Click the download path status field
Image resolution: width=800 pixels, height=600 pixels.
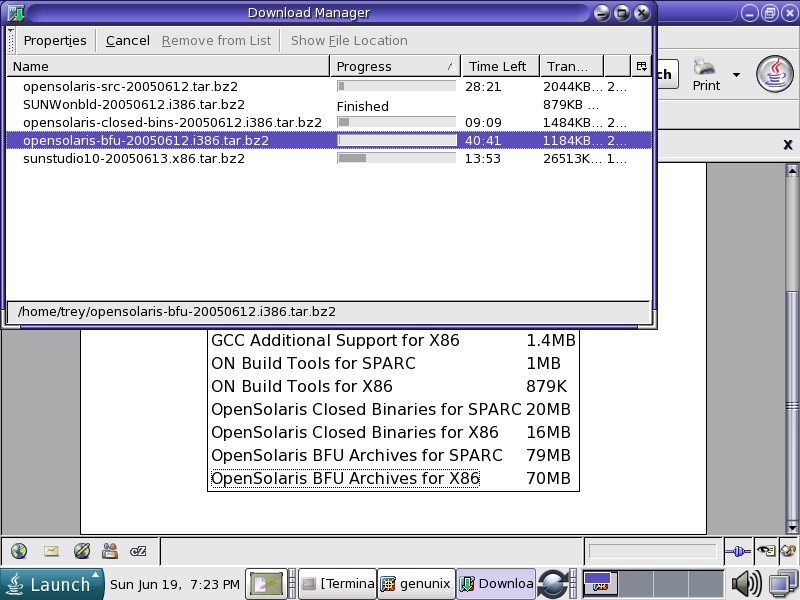(329, 312)
